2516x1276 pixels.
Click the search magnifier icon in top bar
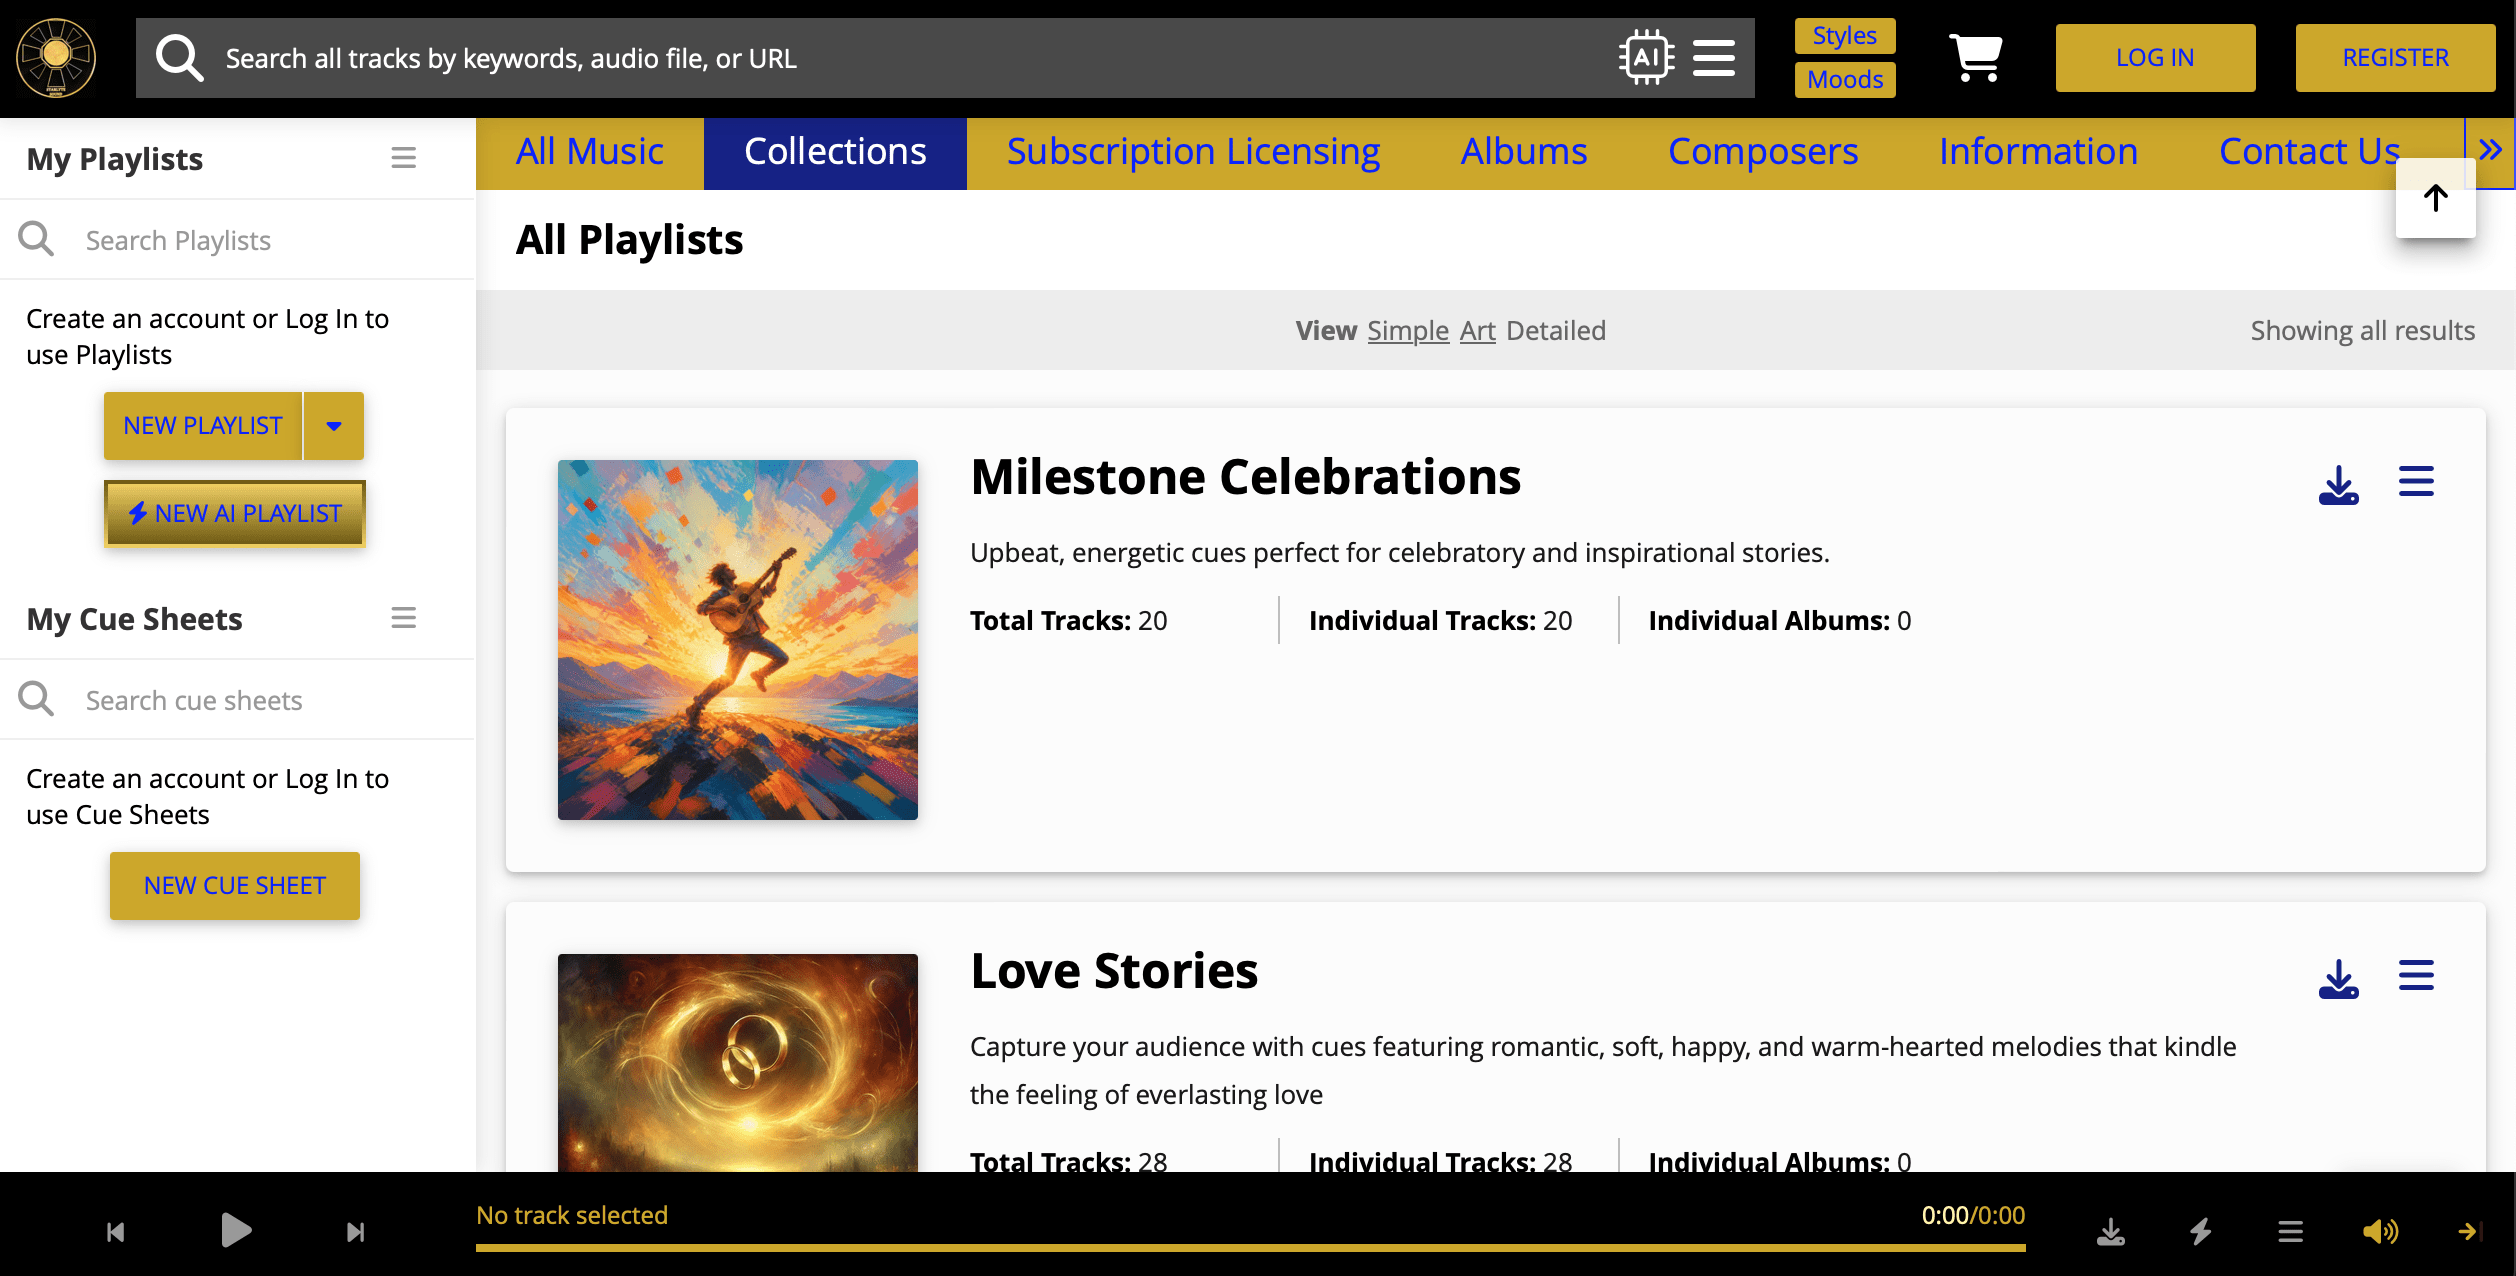(180, 58)
